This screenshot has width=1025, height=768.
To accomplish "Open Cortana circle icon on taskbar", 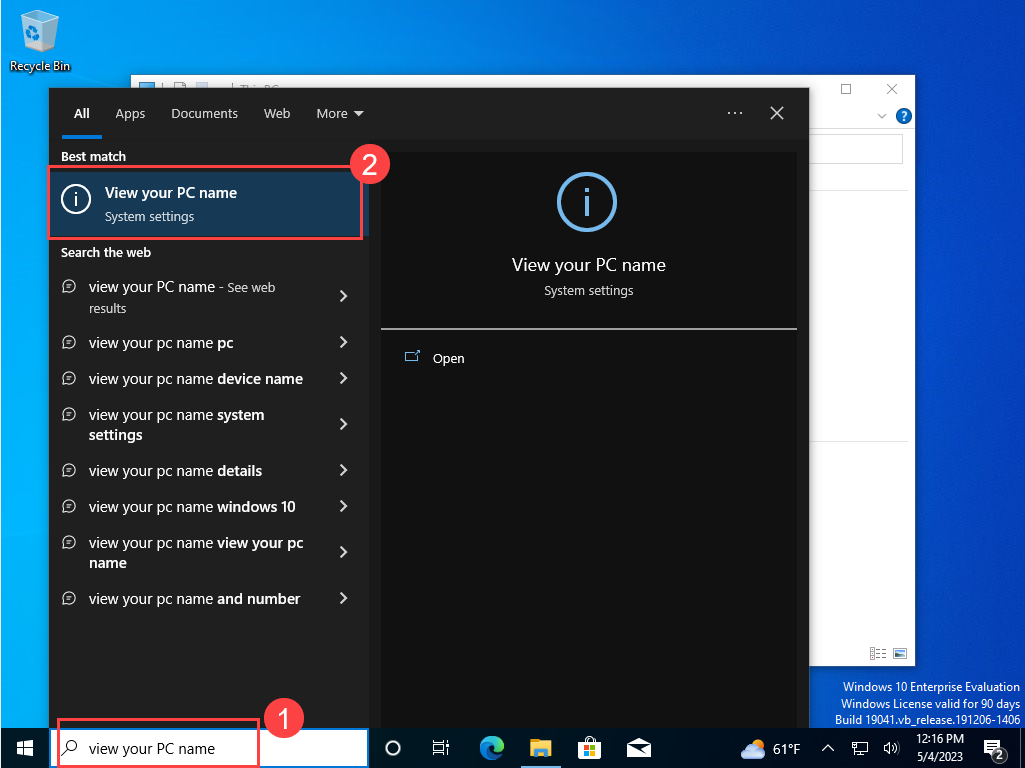I will [393, 748].
